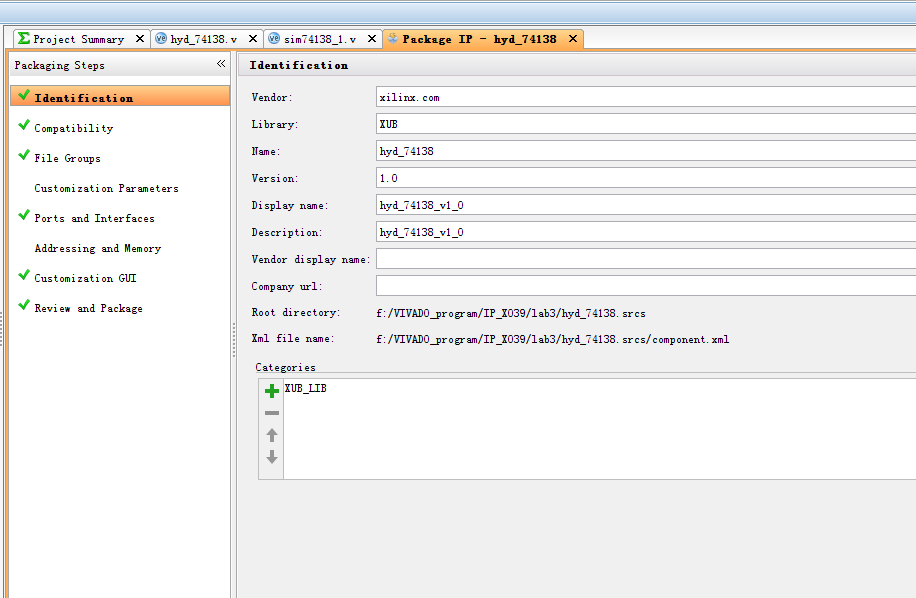916x598 pixels.
Task: Close the sim74138_1.v tab
Action: pyautogui.click(x=372, y=39)
